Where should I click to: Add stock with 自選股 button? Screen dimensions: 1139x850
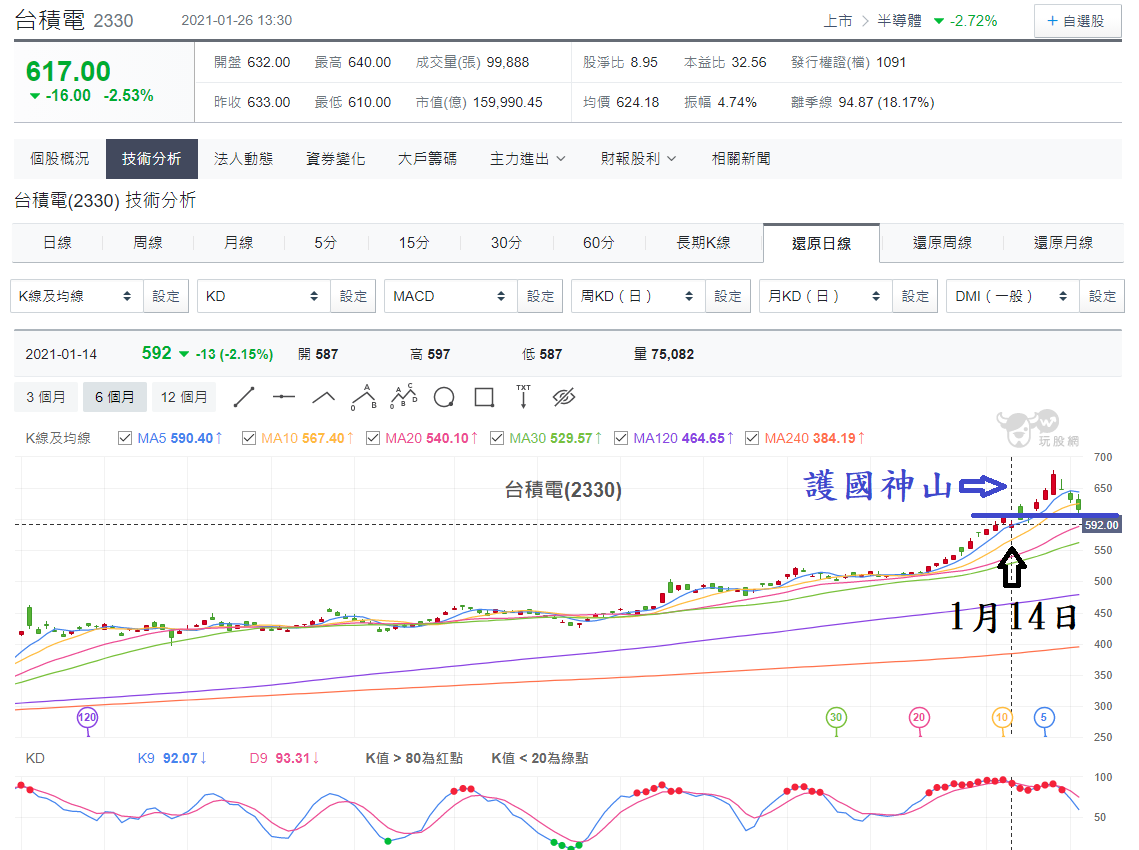1077,21
